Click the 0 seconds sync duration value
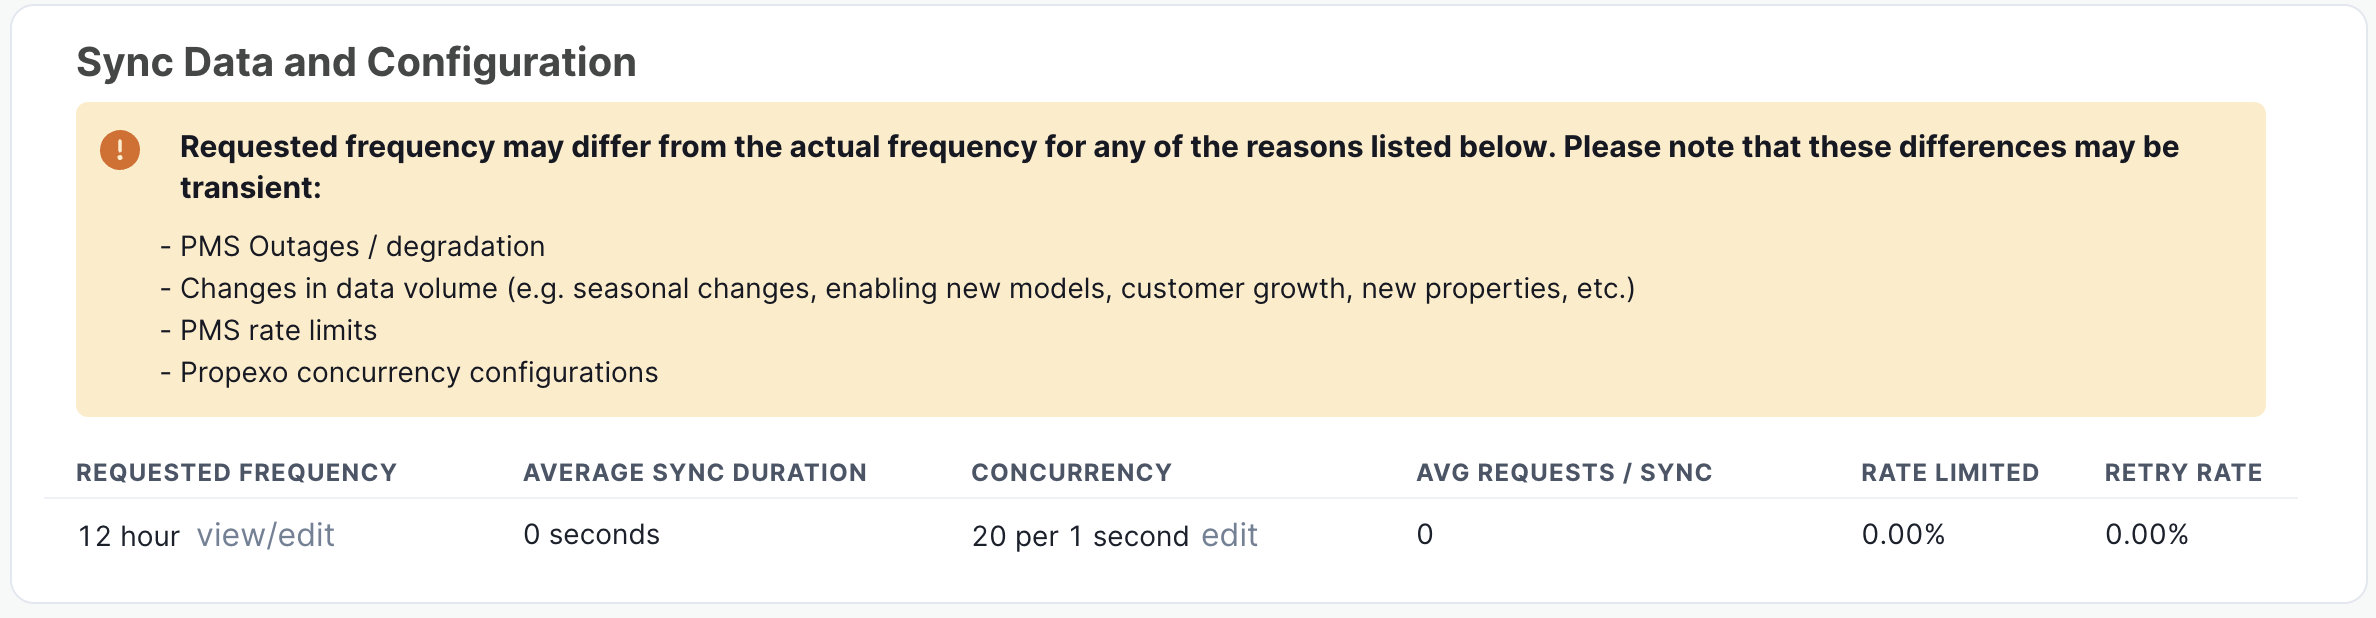This screenshot has height=618, width=2376. click(591, 535)
